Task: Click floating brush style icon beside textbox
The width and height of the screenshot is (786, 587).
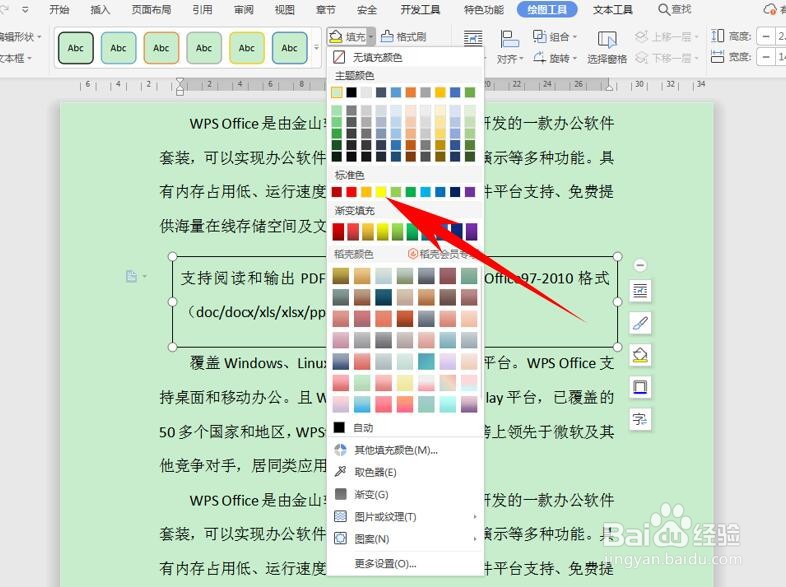Action: 640,323
